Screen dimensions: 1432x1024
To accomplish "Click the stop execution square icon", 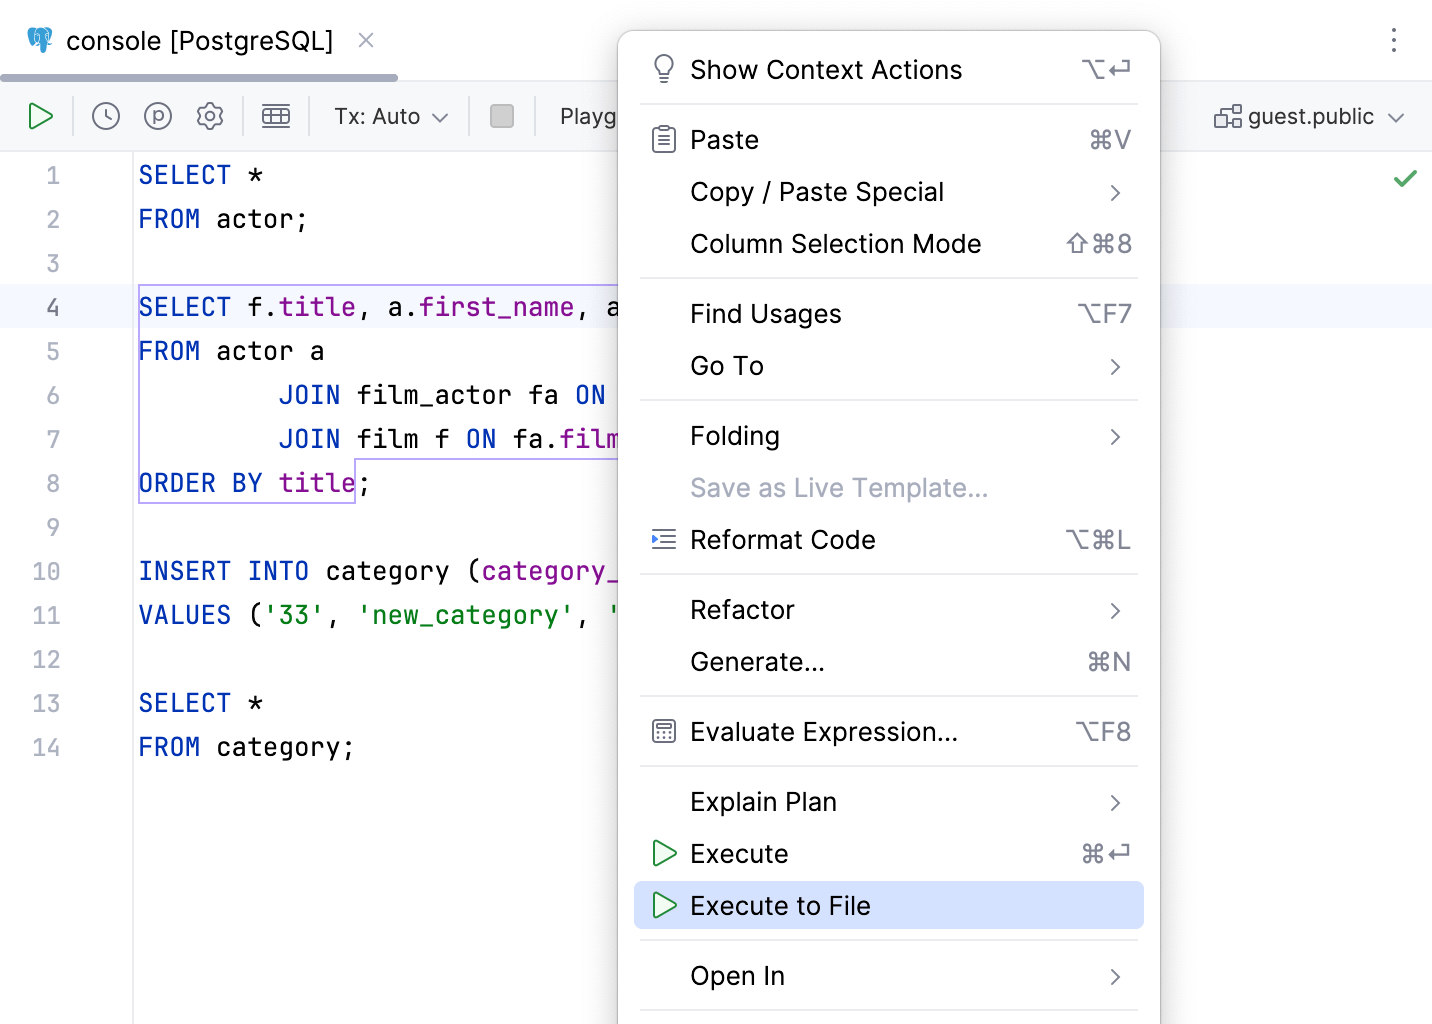I will pyautogui.click(x=502, y=116).
